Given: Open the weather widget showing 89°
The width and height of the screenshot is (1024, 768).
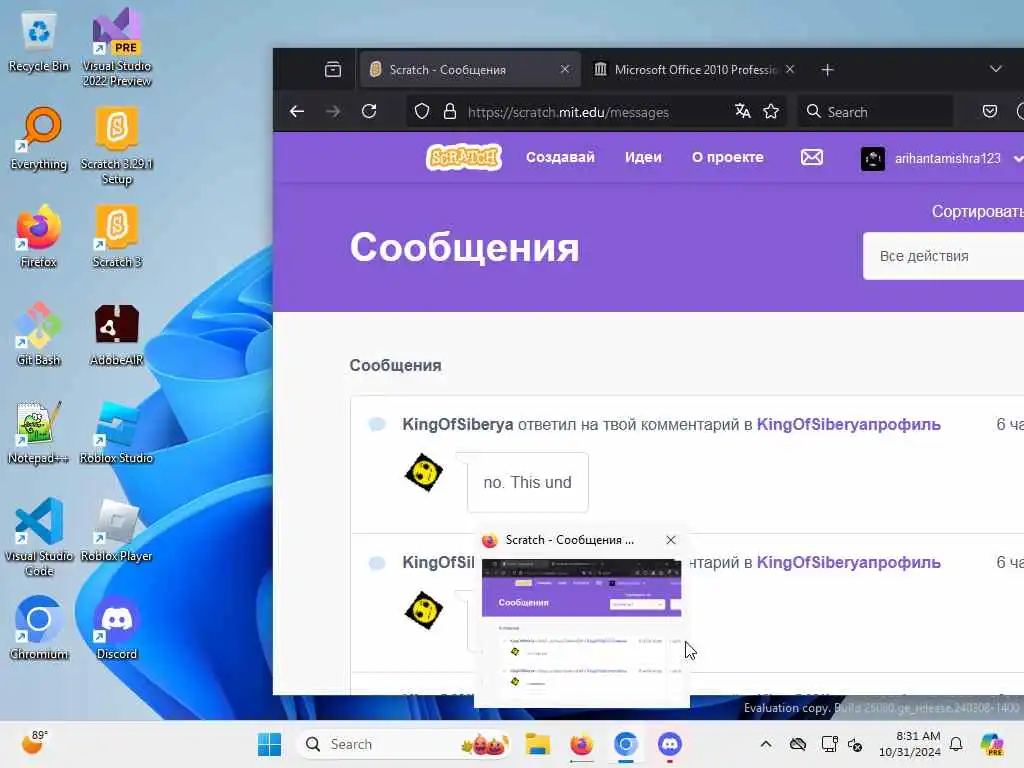Looking at the screenshot, I should pos(34,743).
